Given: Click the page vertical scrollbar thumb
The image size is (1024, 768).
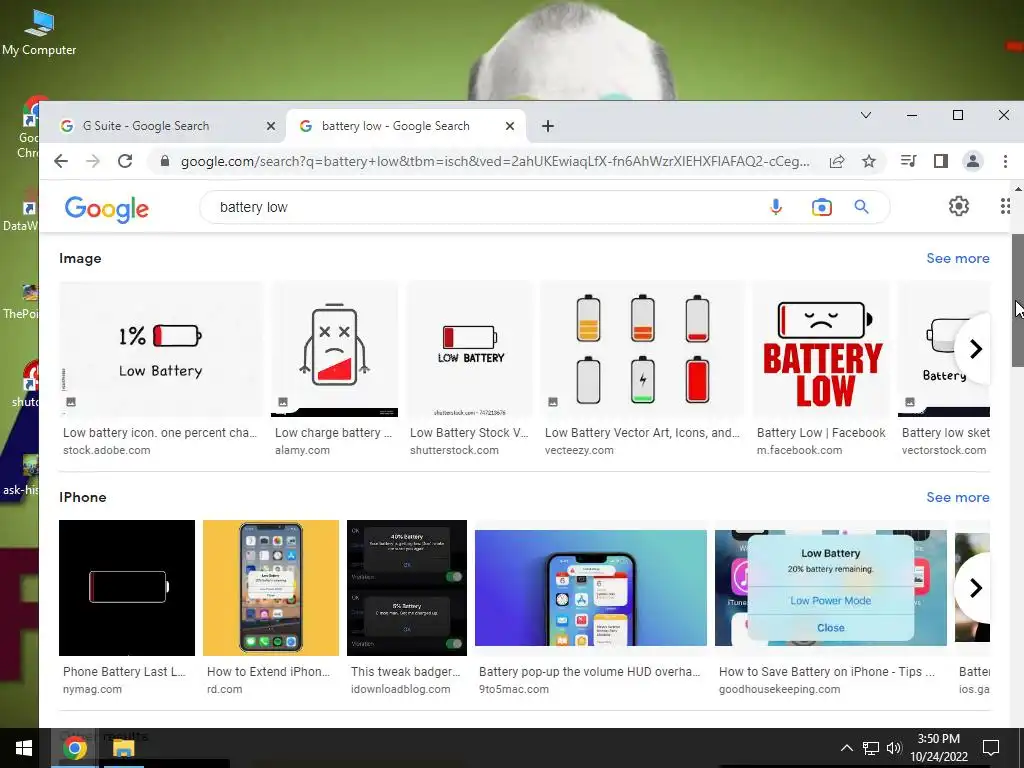Looking at the screenshot, I should pyautogui.click(x=1017, y=300).
